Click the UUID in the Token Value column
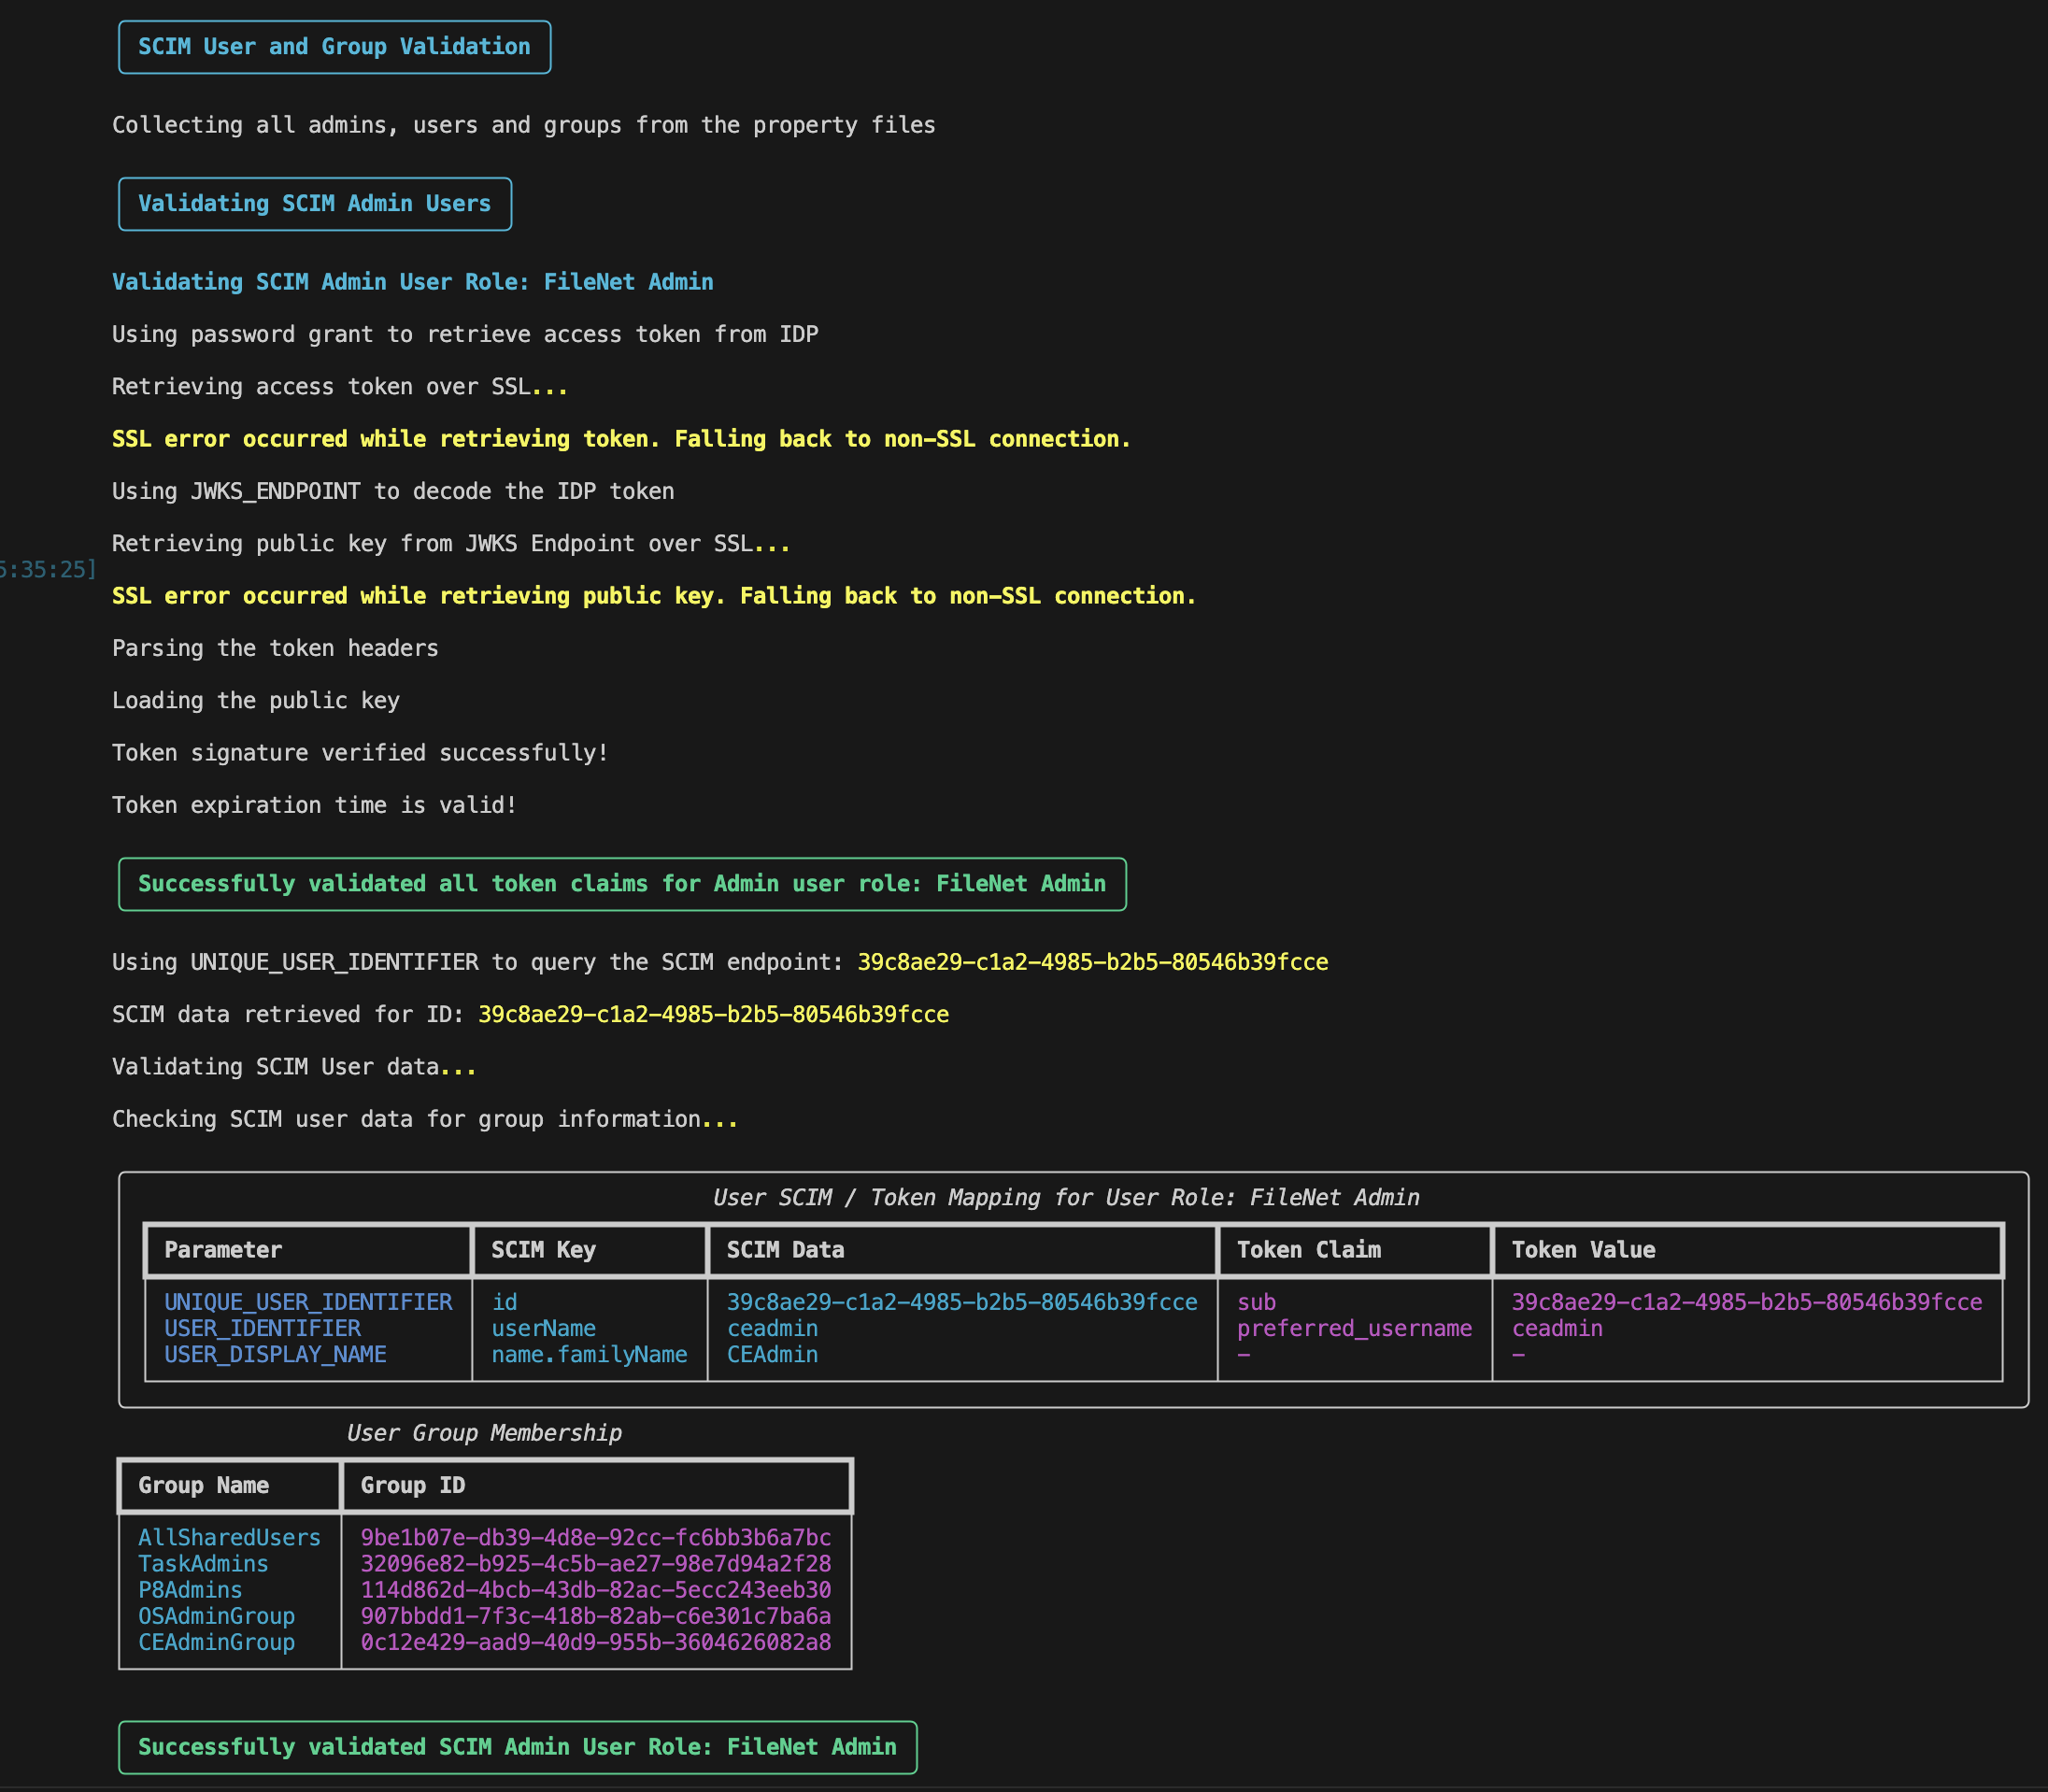Screen dimensions: 2048x1792 click(1746, 1302)
